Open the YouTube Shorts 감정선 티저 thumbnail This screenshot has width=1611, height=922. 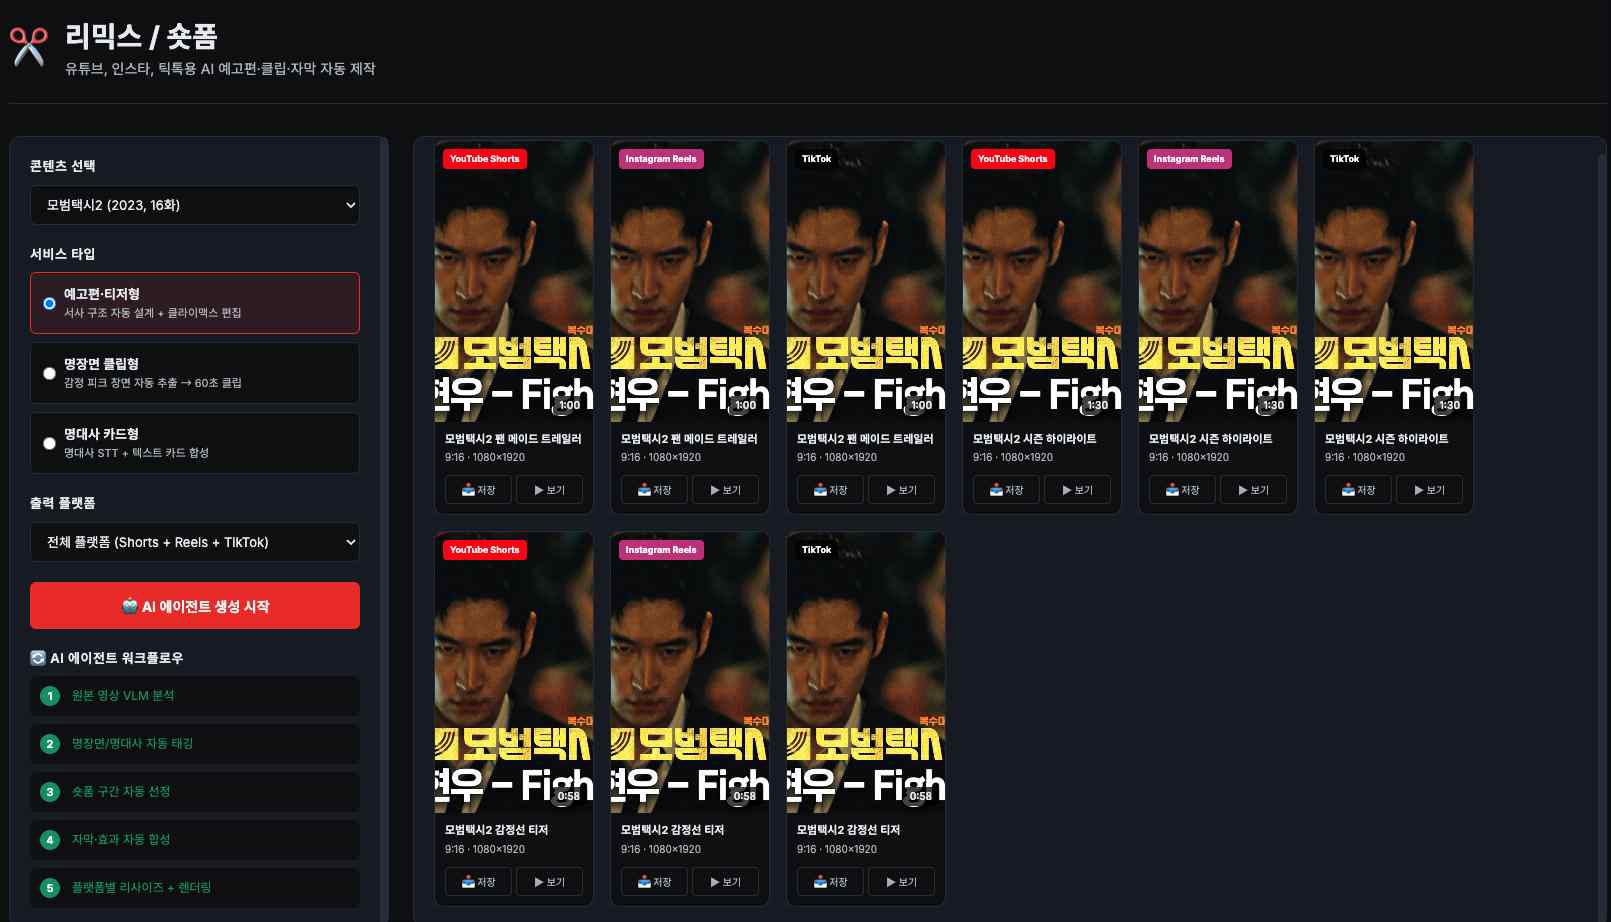pyautogui.click(x=514, y=672)
